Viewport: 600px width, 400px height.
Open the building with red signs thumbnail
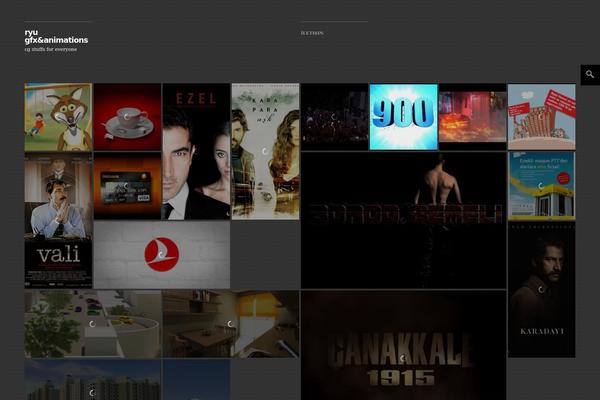click(x=542, y=117)
